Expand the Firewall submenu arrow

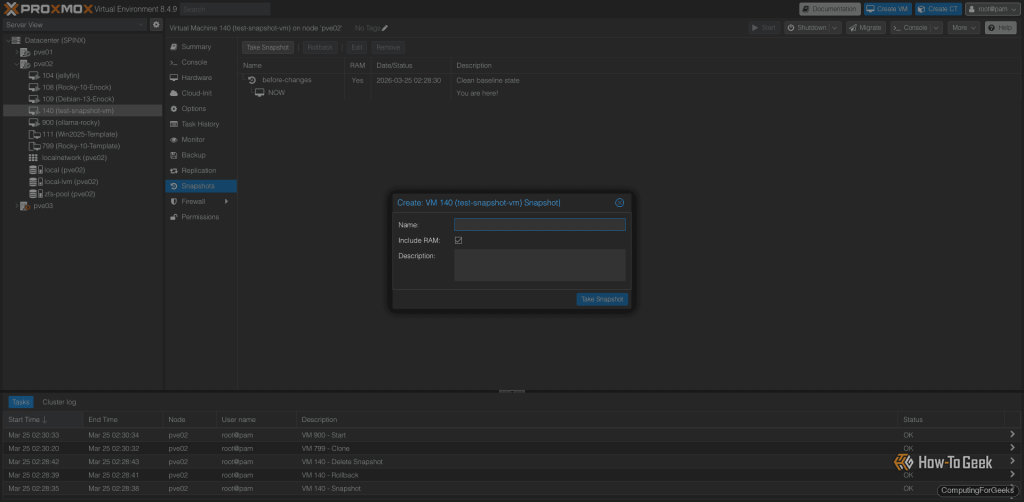point(227,202)
